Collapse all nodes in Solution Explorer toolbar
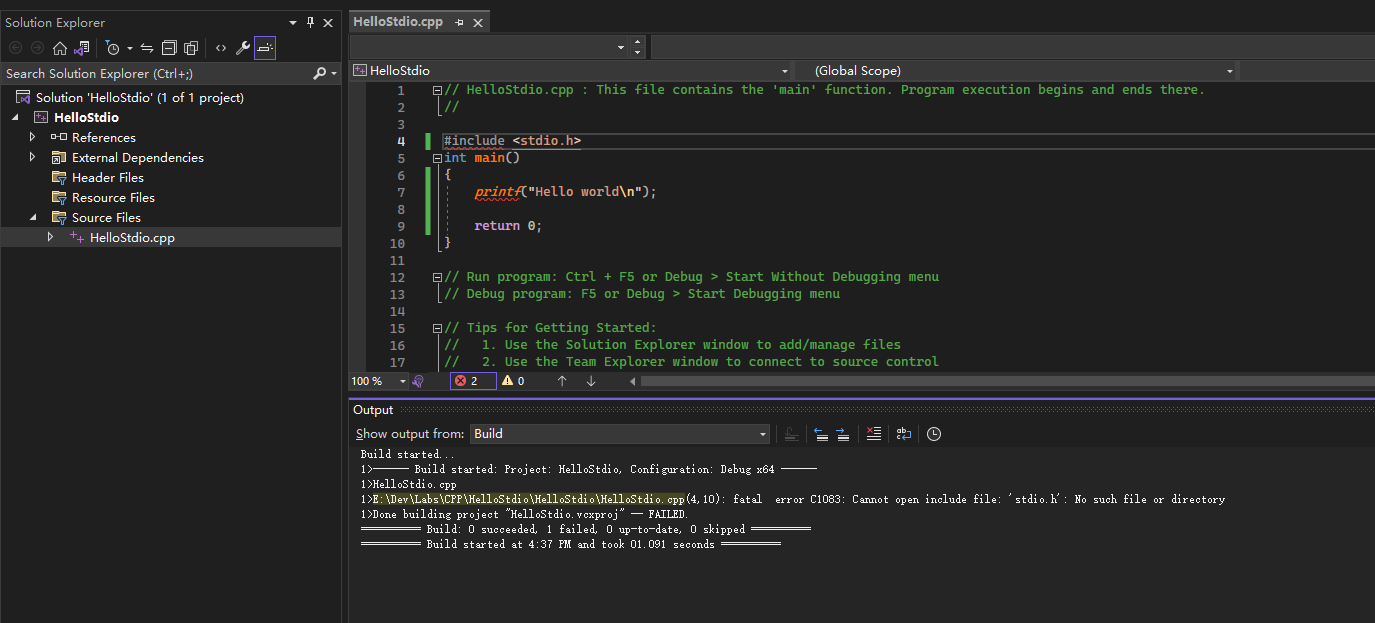1375x623 pixels. 169,47
